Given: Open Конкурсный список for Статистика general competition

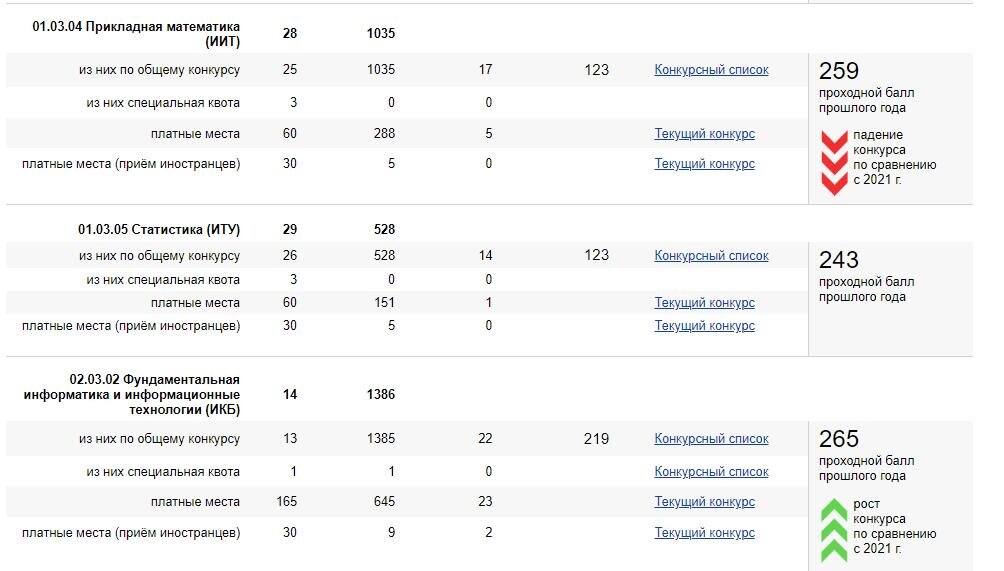Looking at the screenshot, I should coord(711,255).
